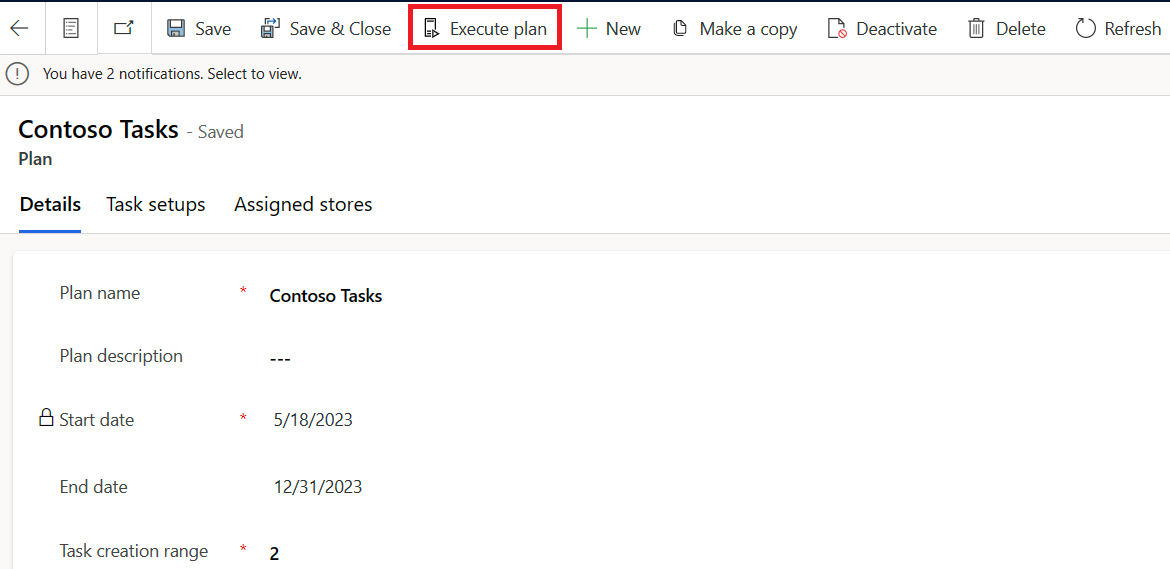Click Make a copy command
The height and width of the screenshot is (569, 1170).
[x=734, y=29]
